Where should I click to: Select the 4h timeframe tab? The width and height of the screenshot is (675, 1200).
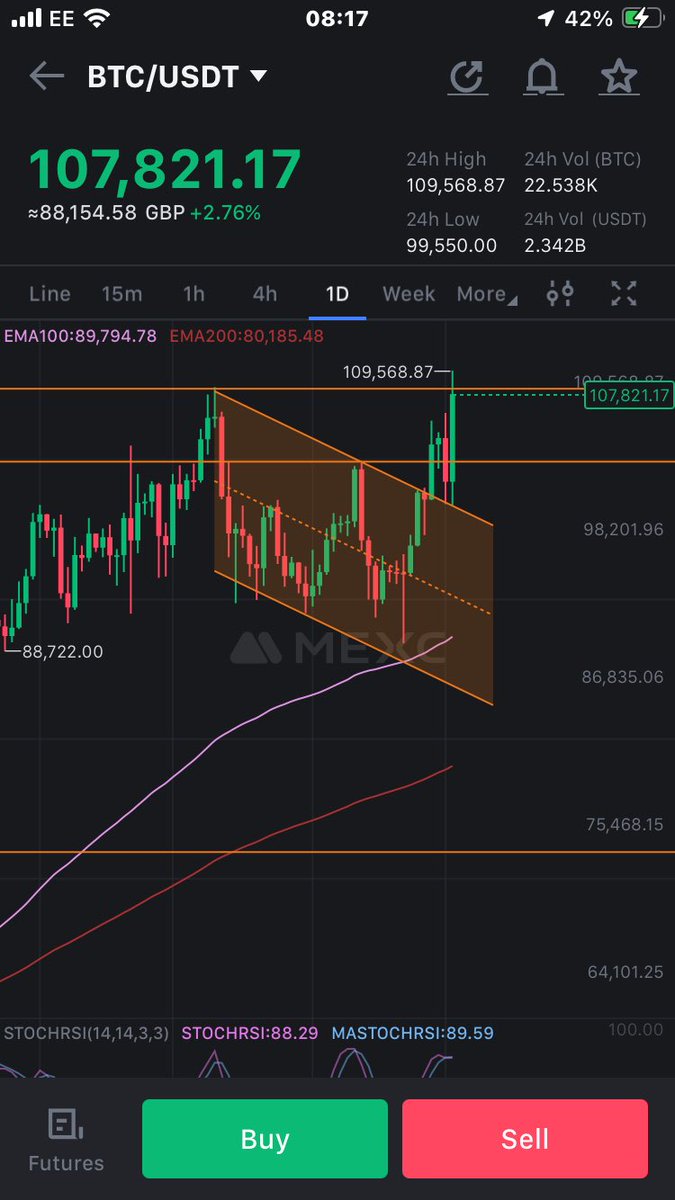click(x=265, y=294)
